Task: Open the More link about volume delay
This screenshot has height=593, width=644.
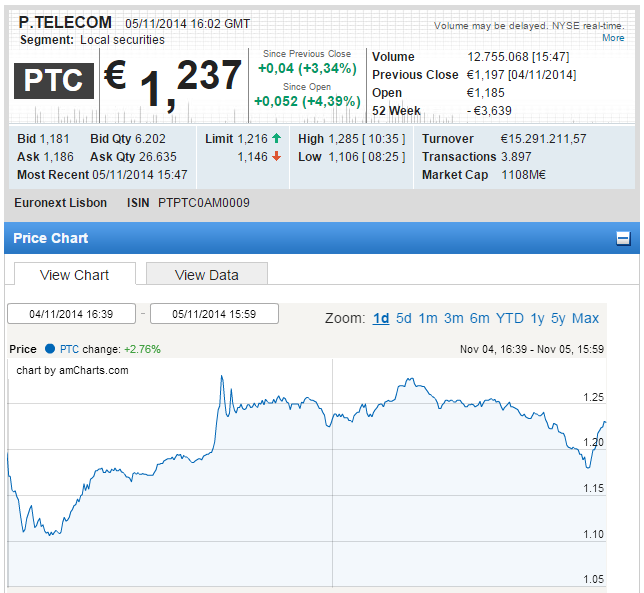Action: click(613, 38)
